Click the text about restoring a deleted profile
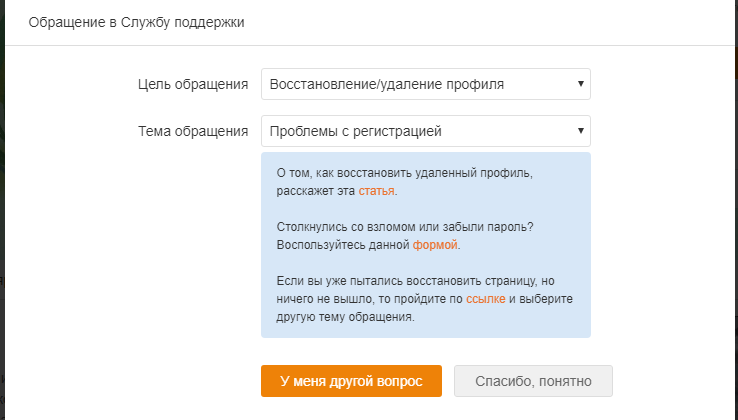This screenshot has height=420, width=738. (x=404, y=182)
